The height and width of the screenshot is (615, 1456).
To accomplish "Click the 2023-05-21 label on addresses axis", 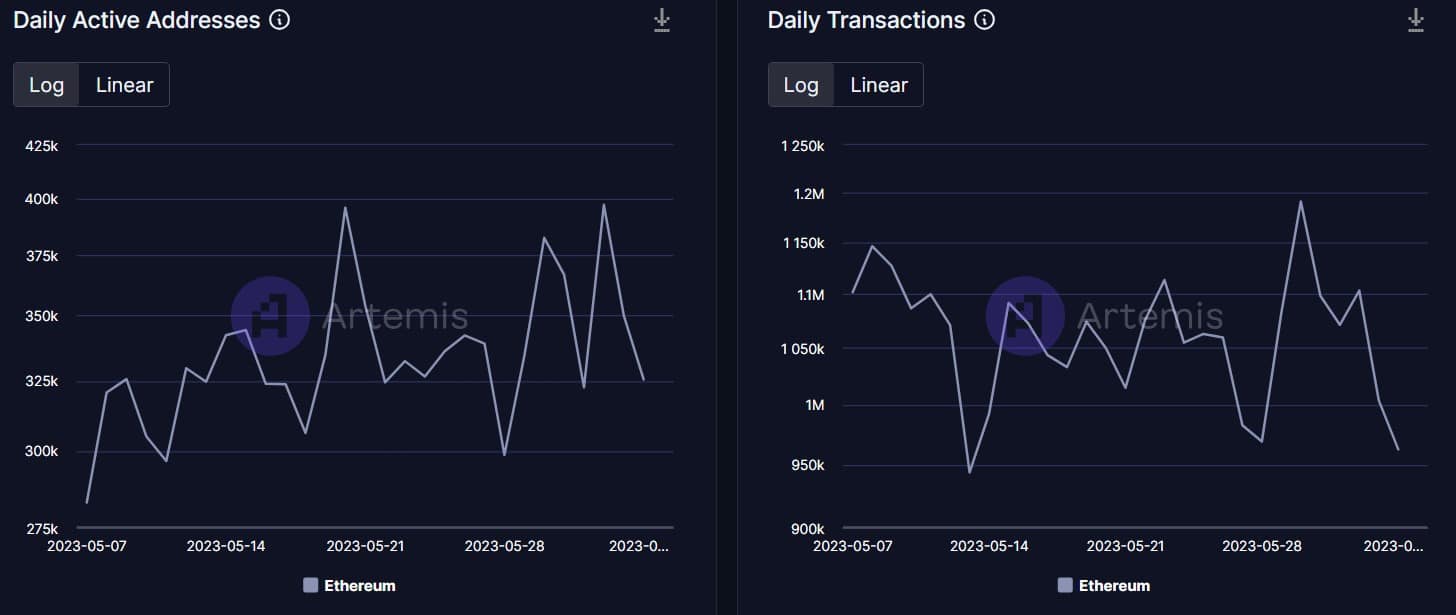I will 365,546.
